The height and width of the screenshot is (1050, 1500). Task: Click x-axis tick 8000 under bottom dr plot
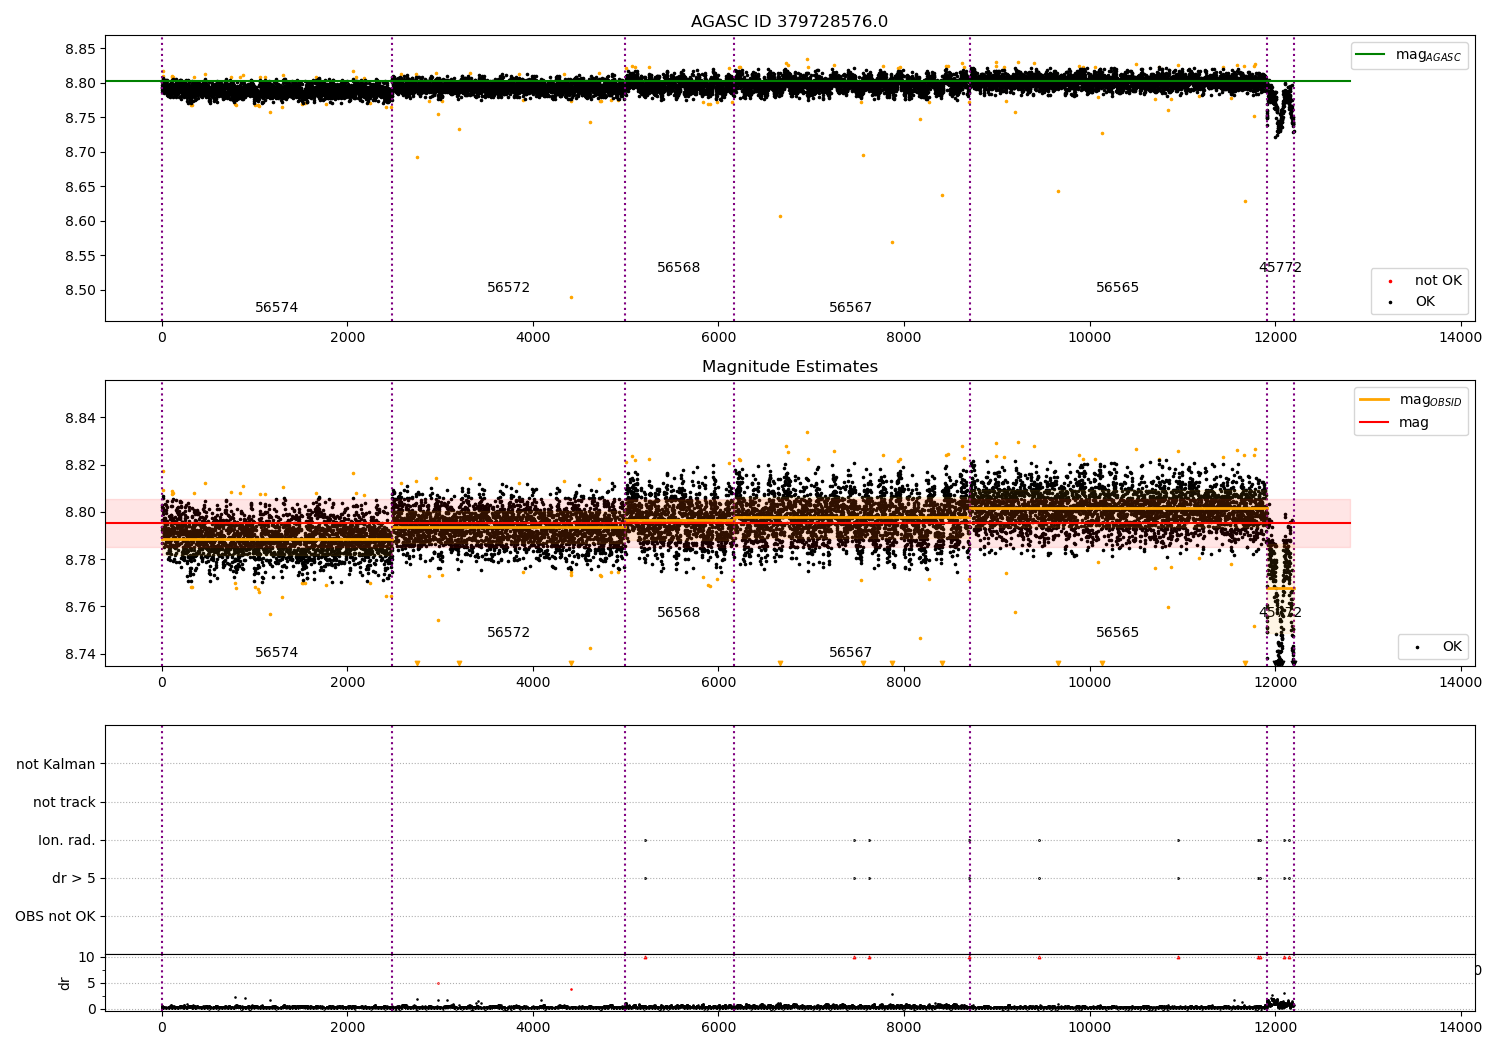(904, 1026)
